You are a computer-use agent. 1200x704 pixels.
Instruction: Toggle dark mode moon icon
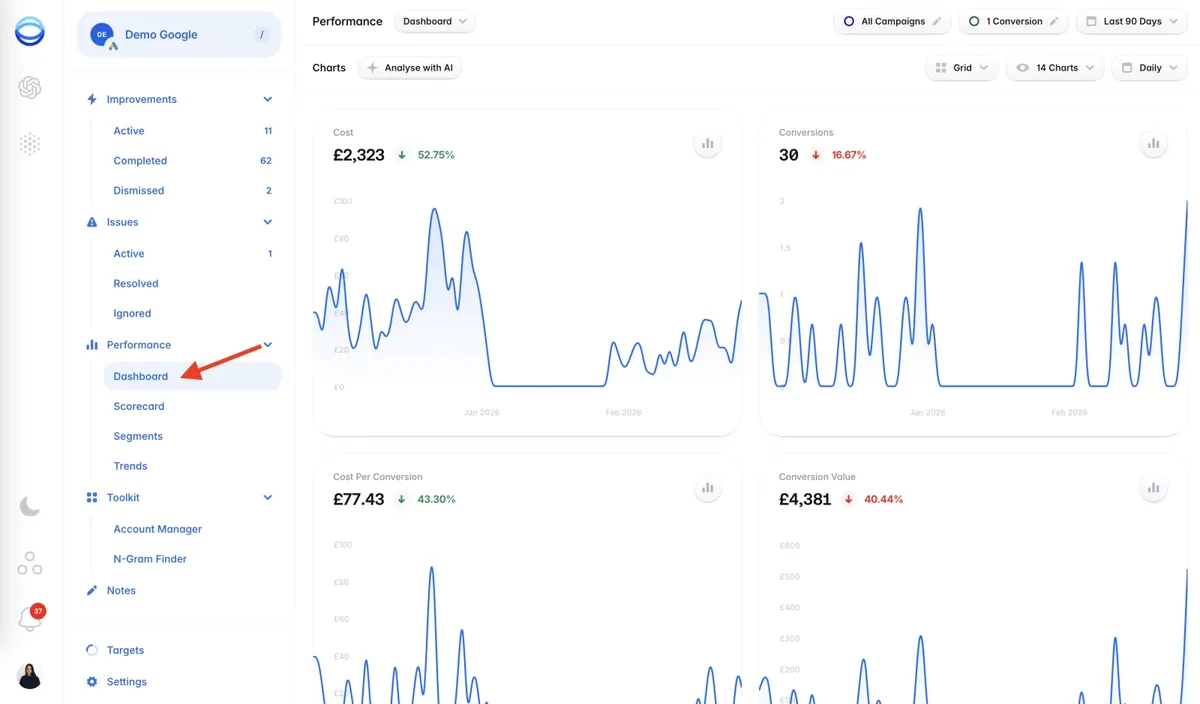[x=30, y=507]
